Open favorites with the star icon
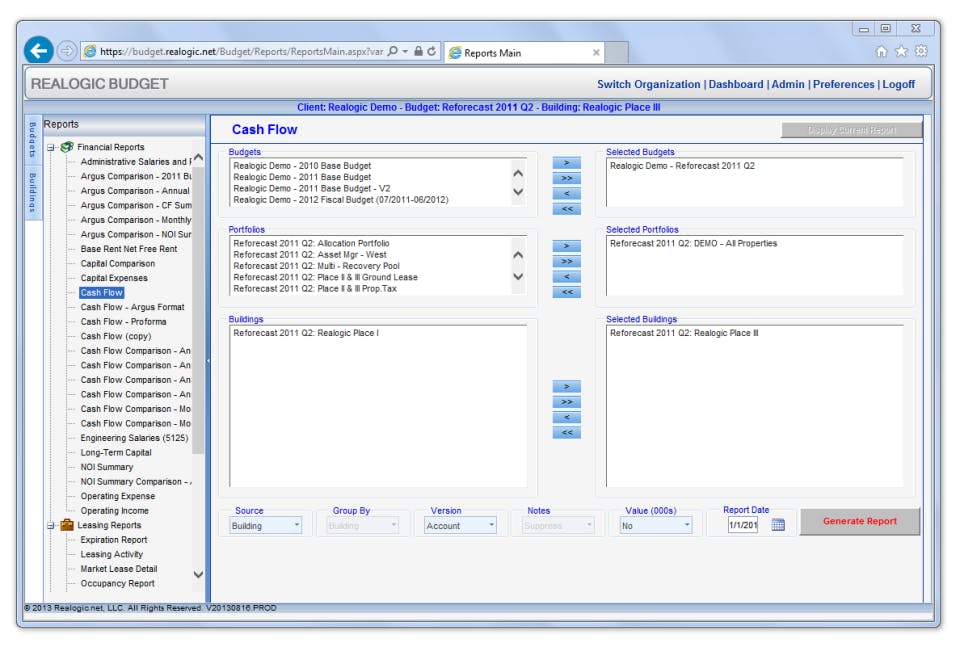960x647 pixels. pos(901,51)
